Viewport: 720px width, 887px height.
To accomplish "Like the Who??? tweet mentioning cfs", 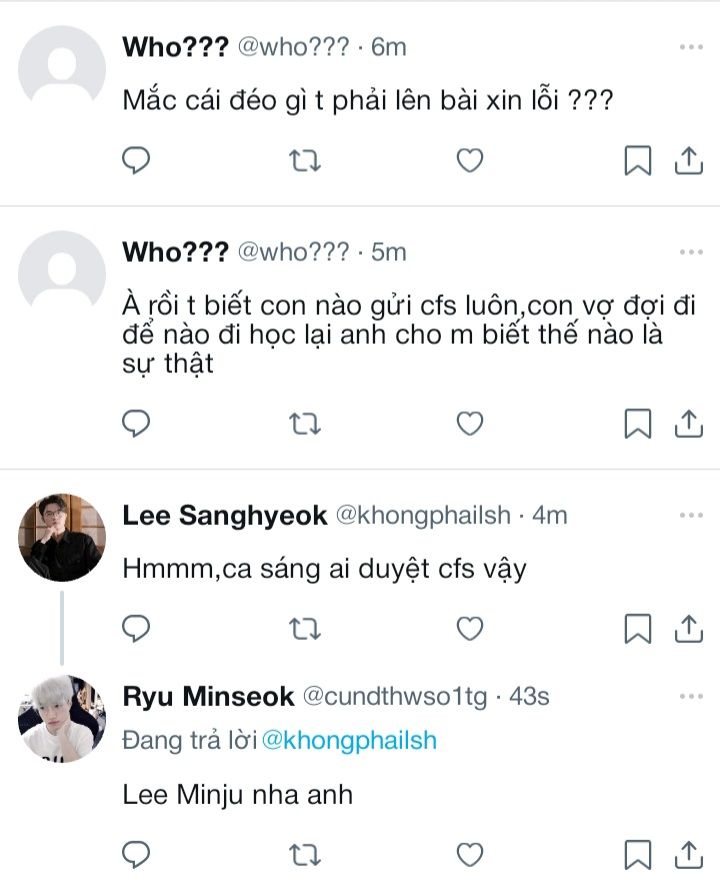I will click(x=470, y=424).
